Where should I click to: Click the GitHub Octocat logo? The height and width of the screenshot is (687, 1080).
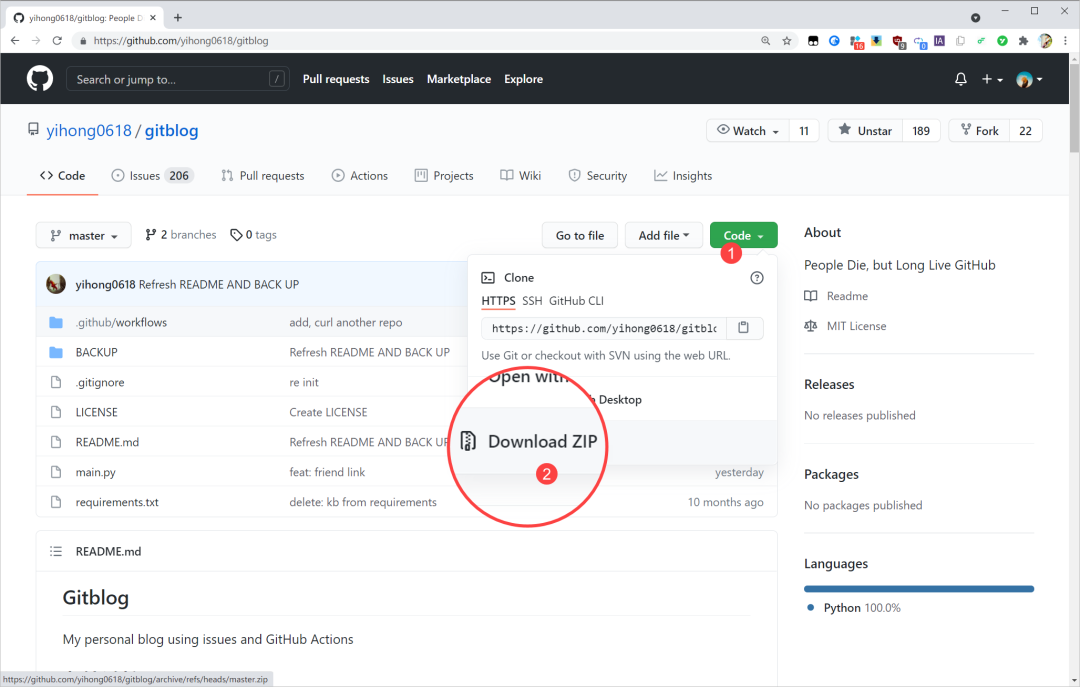pyautogui.click(x=38, y=78)
